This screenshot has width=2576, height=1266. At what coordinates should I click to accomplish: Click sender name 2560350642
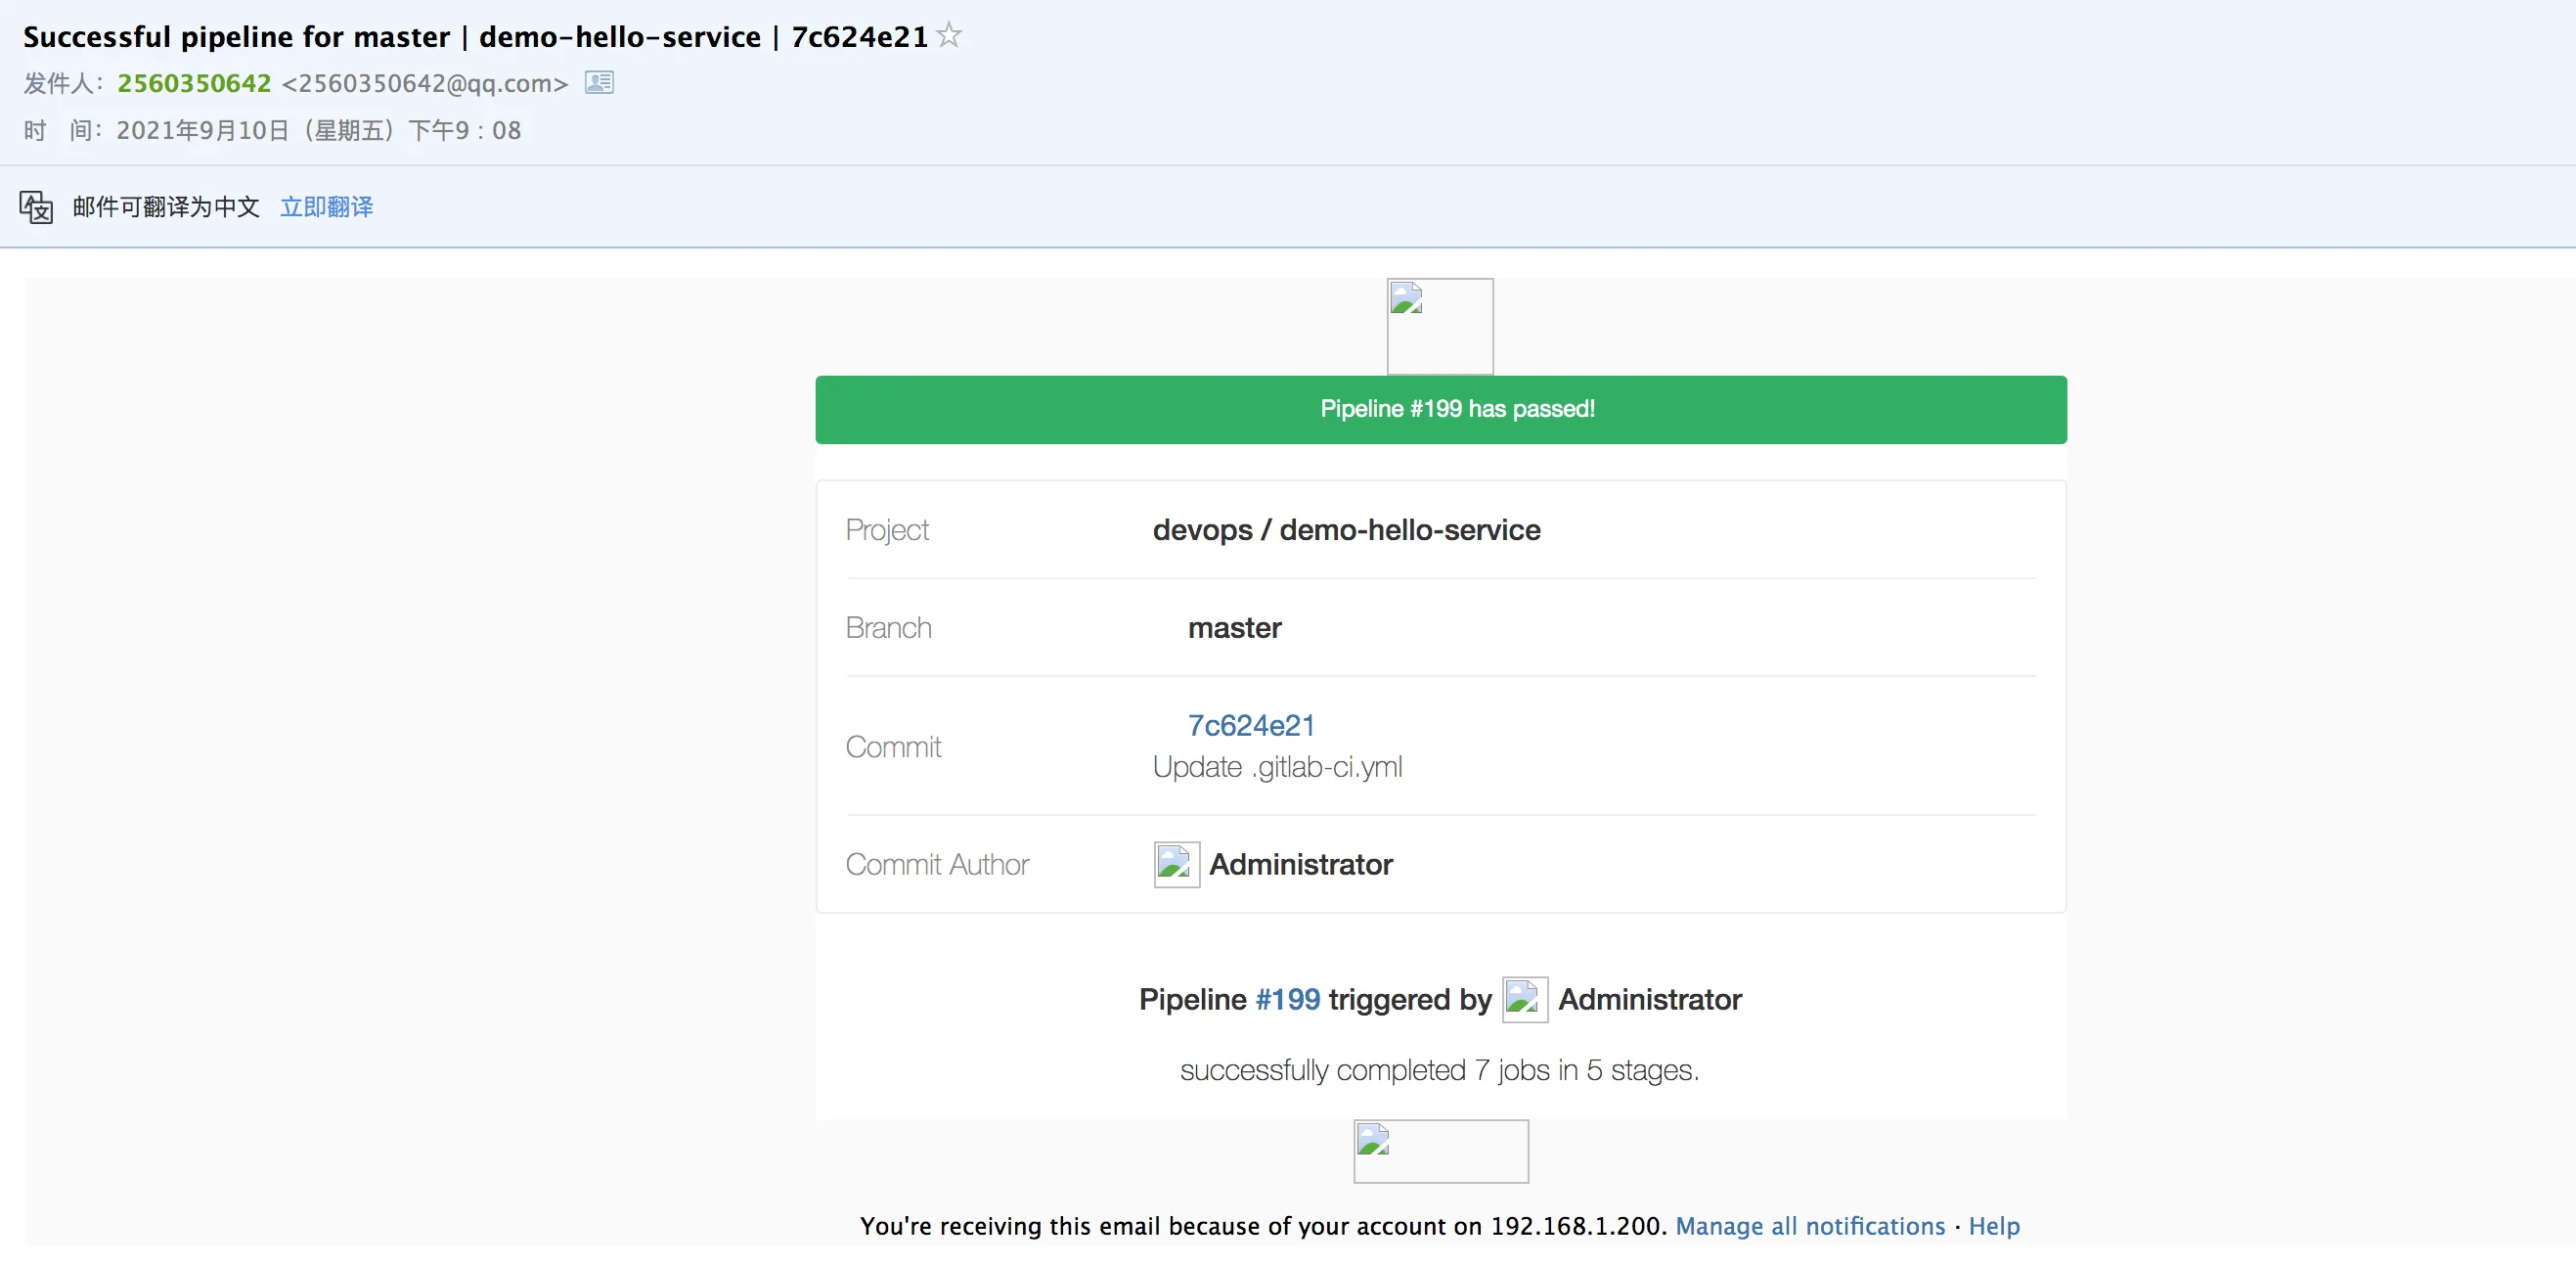194,83
